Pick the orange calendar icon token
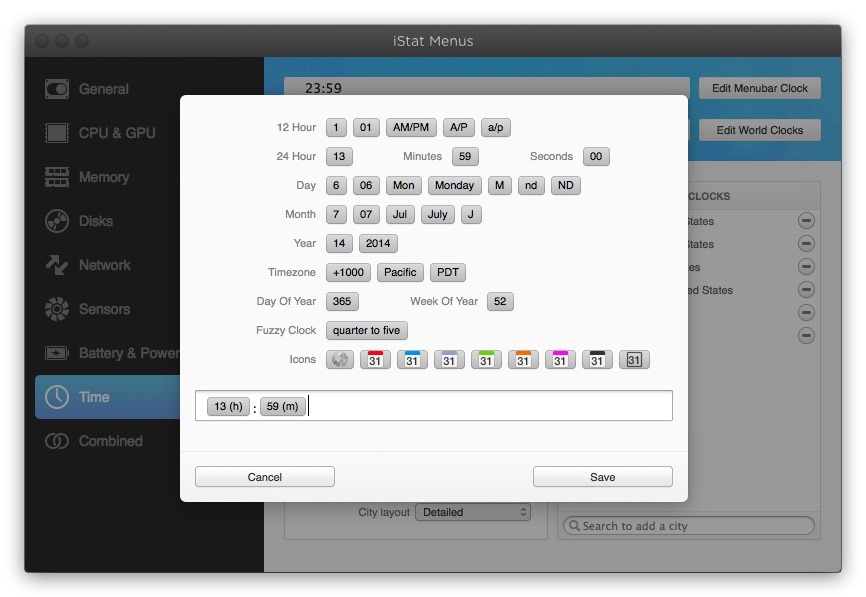Screen dimensions: 866x597 (523, 360)
